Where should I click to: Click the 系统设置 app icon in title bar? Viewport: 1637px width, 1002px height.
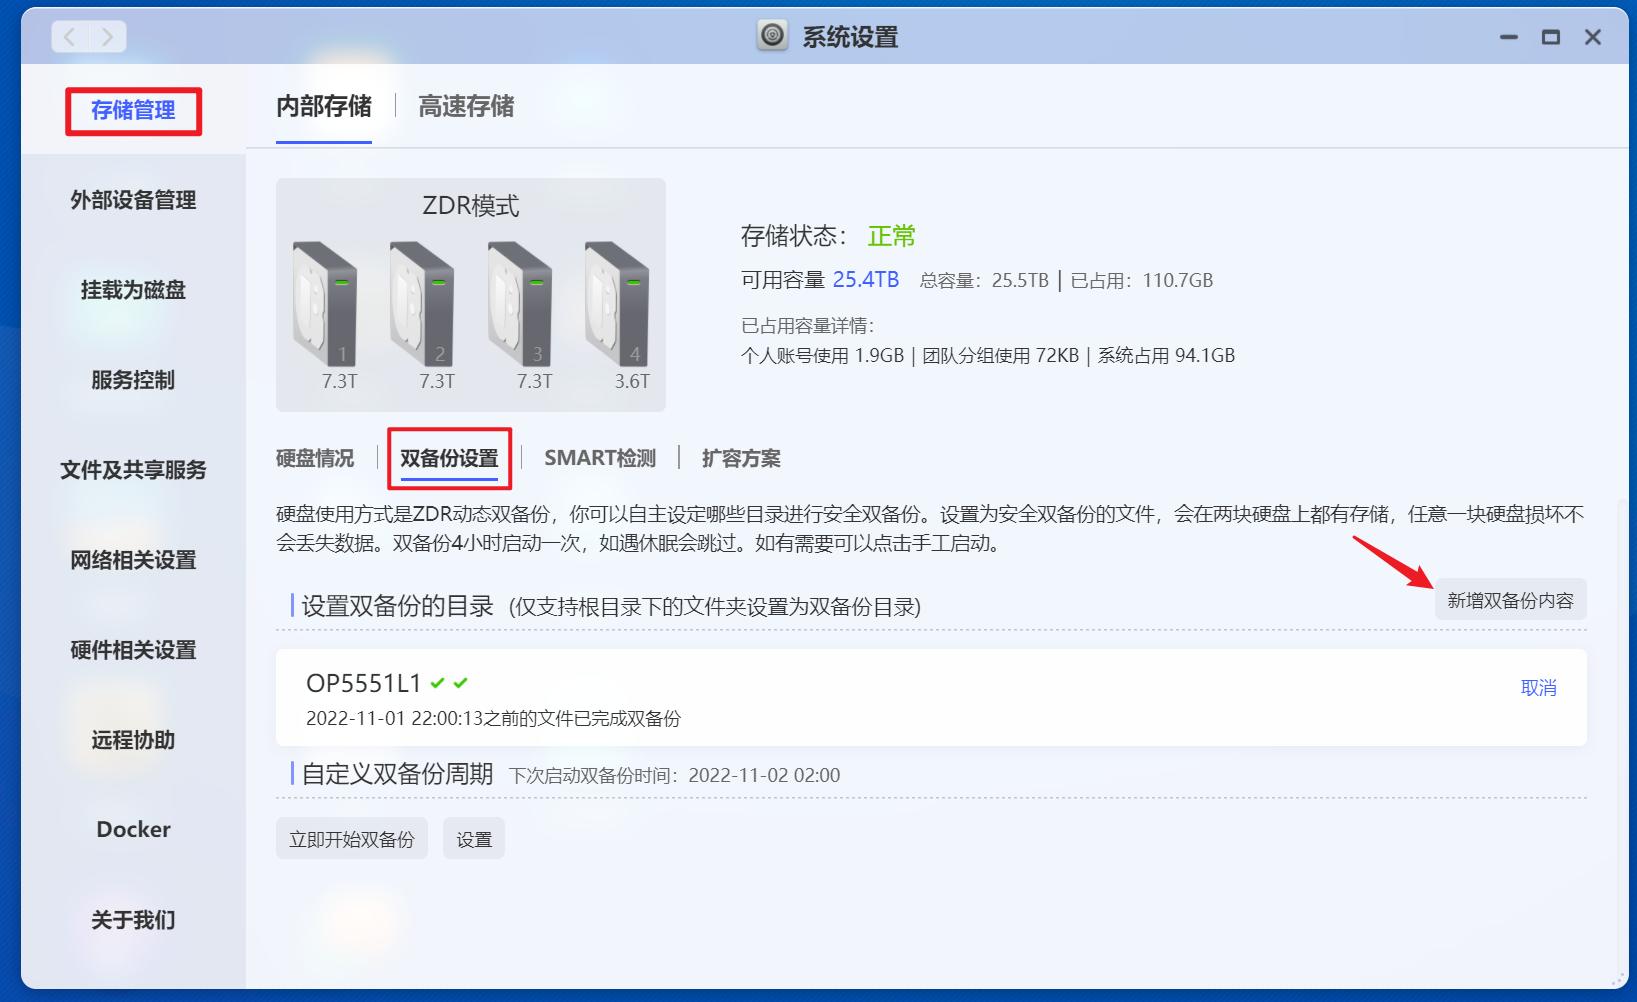coord(770,37)
